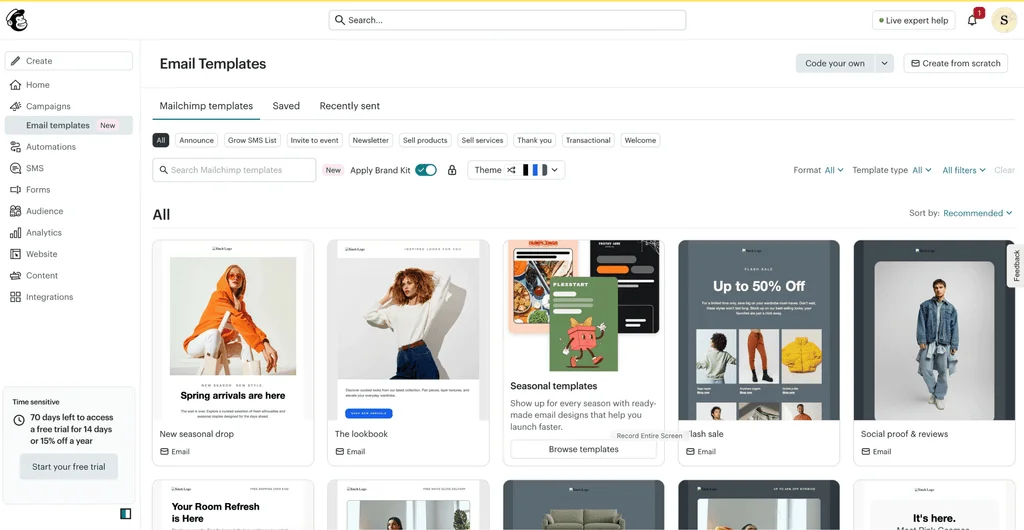This screenshot has width=1024, height=530.
Task: Click the Browse templates button
Action: point(583,449)
